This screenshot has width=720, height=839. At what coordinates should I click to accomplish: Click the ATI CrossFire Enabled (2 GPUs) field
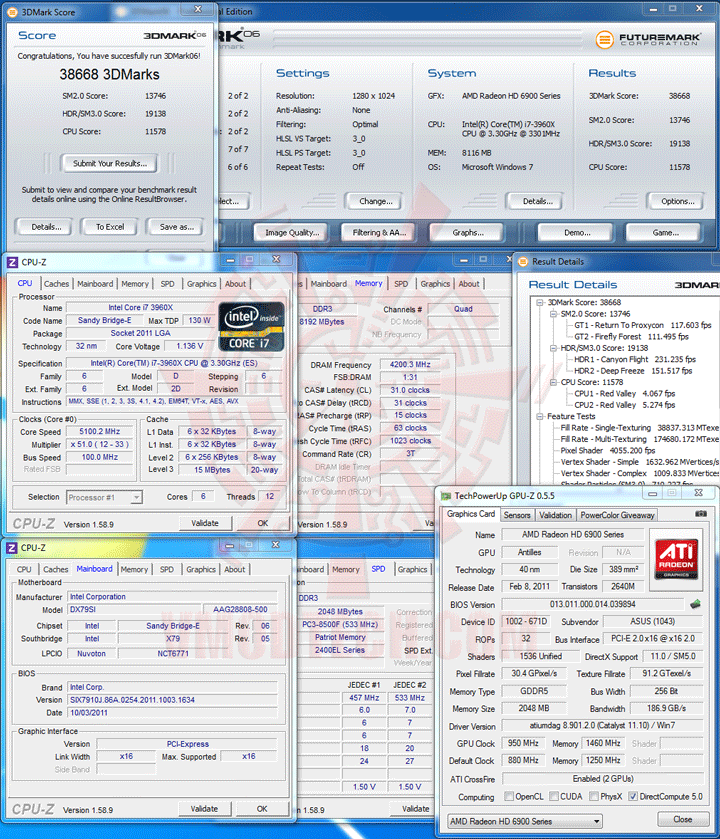[603, 779]
